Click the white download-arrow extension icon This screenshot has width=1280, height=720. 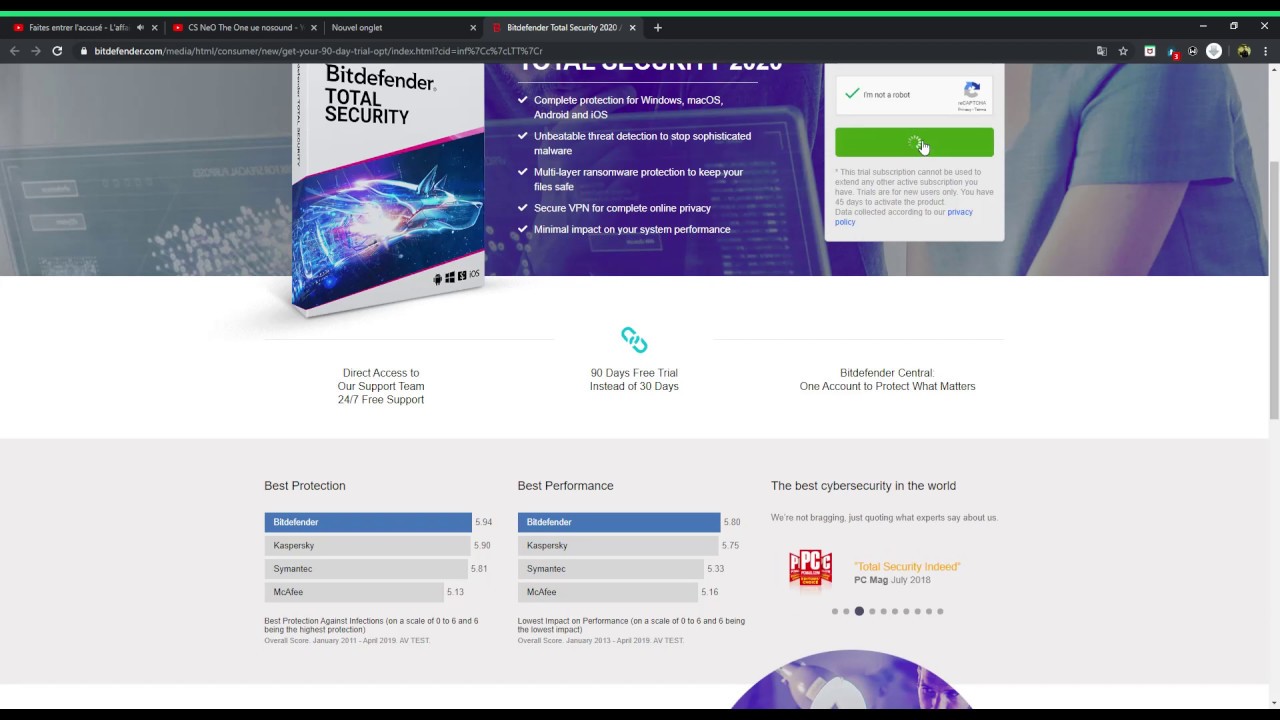[1214, 51]
